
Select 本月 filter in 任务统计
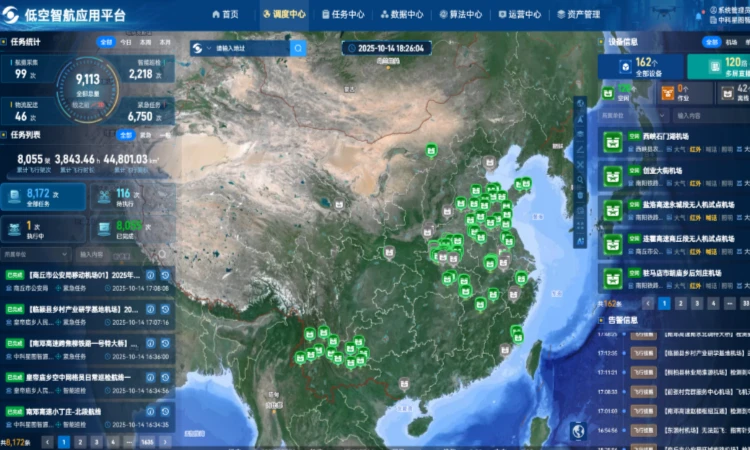[x=165, y=42]
